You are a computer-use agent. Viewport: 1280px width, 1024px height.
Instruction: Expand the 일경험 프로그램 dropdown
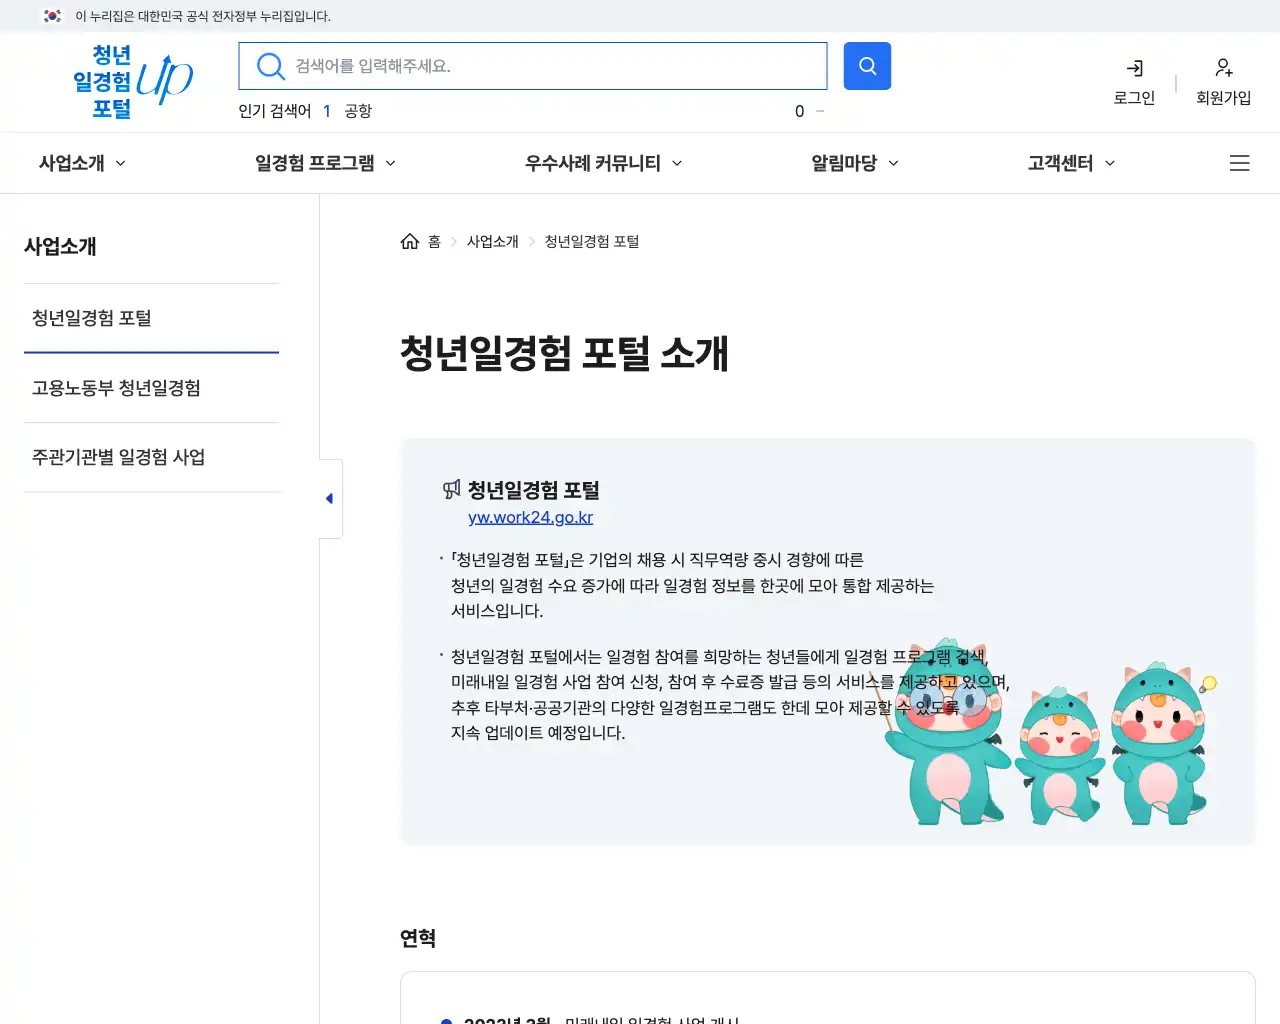[324, 163]
